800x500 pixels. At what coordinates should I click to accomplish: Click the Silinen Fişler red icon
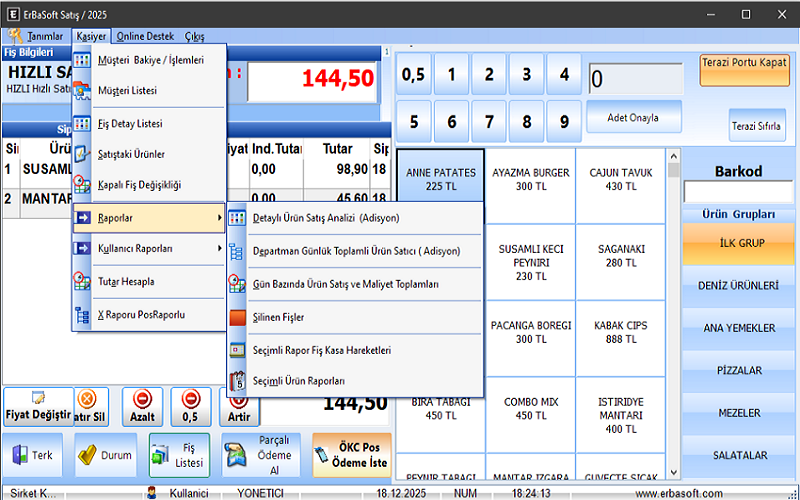click(x=238, y=317)
